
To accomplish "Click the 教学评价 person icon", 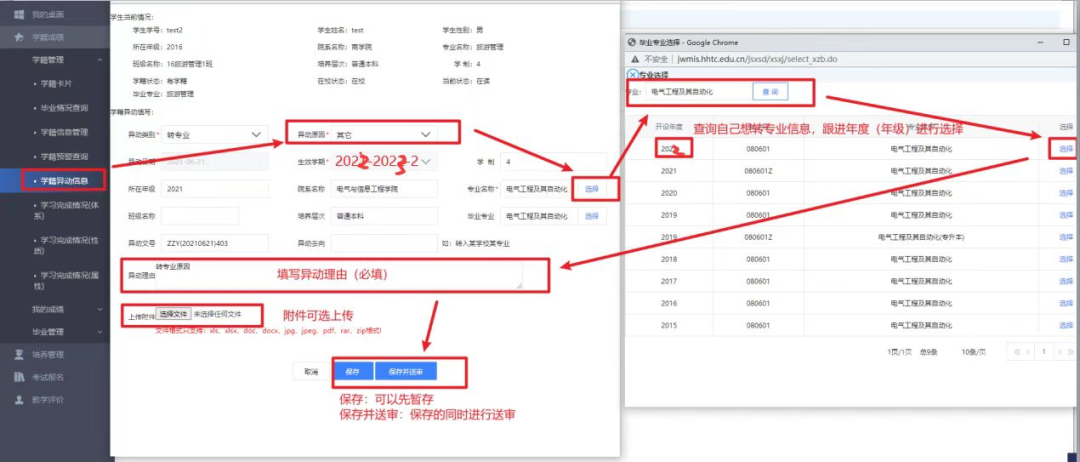I will [x=19, y=399].
